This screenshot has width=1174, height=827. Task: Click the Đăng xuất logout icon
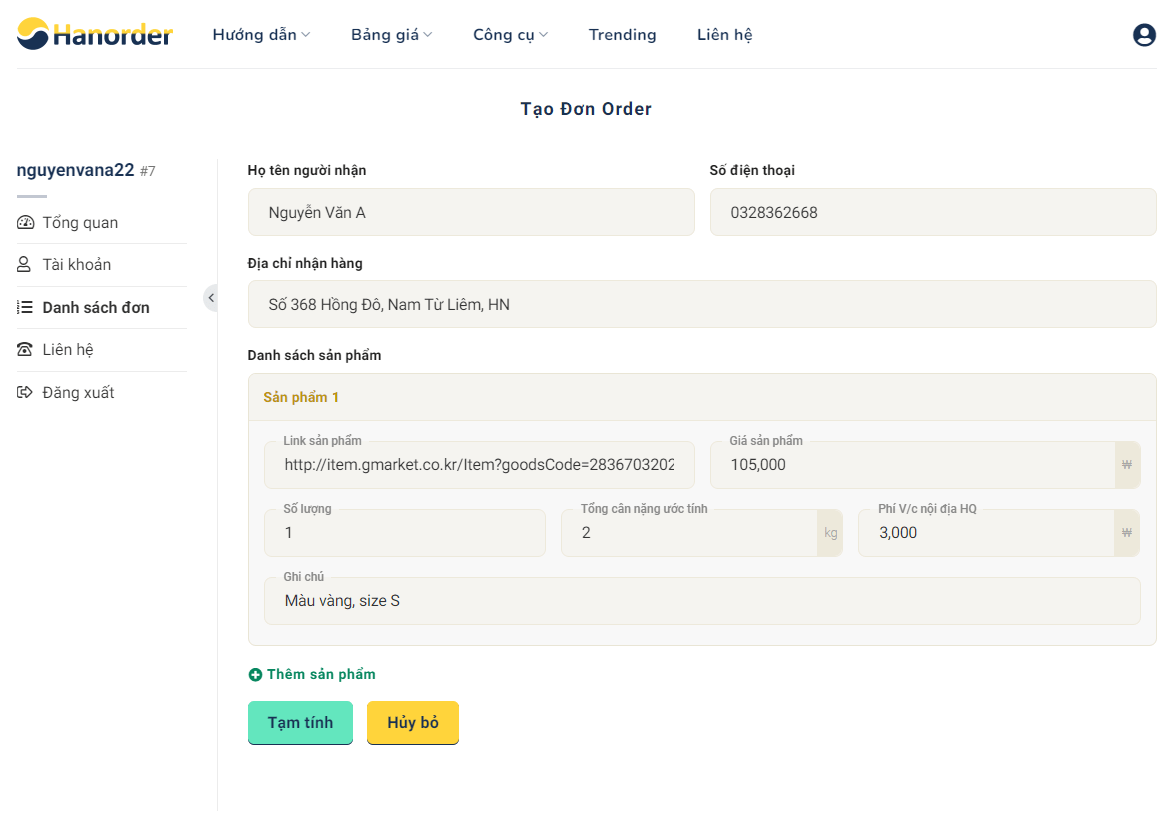tap(24, 392)
